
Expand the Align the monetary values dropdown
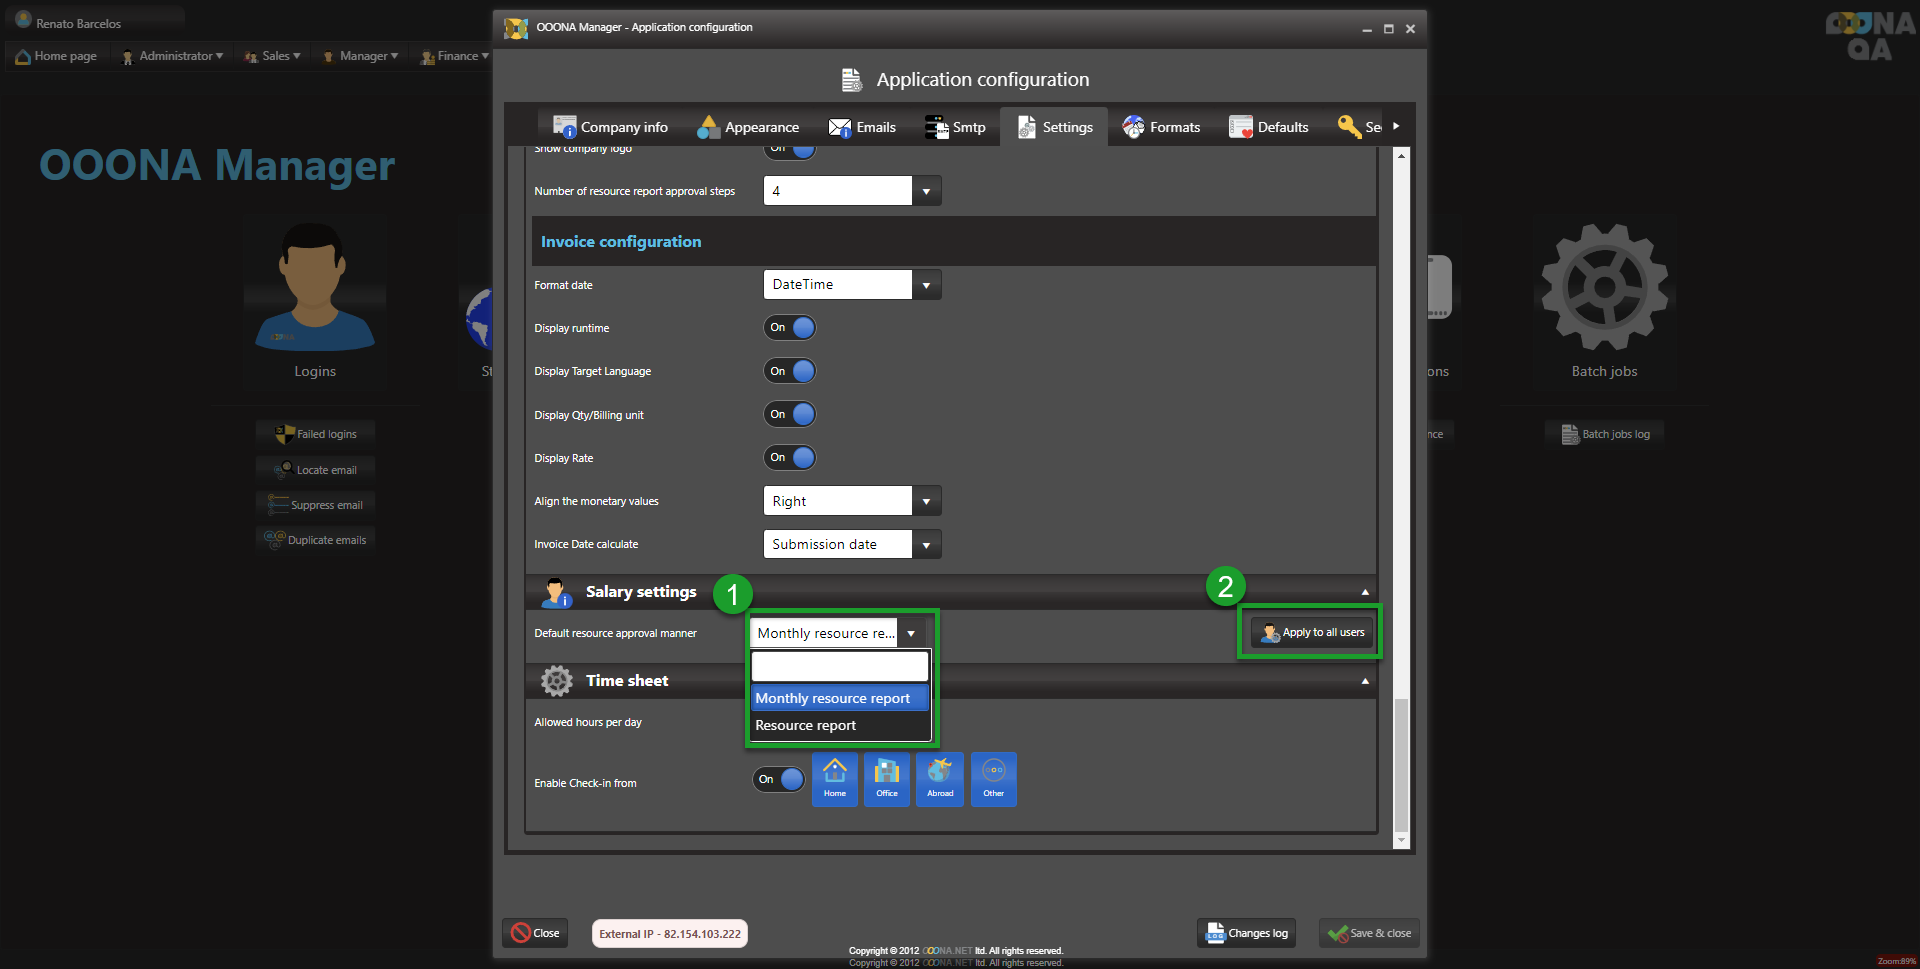(926, 501)
